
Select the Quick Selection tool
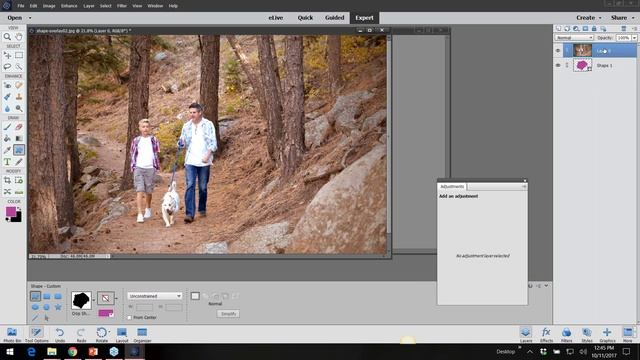point(19,67)
